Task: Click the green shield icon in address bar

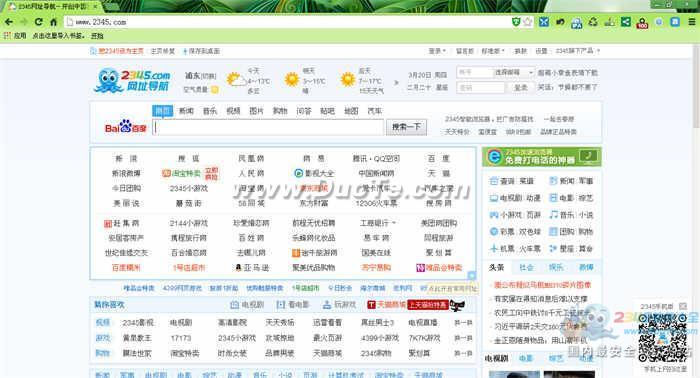Action: point(516,21)
